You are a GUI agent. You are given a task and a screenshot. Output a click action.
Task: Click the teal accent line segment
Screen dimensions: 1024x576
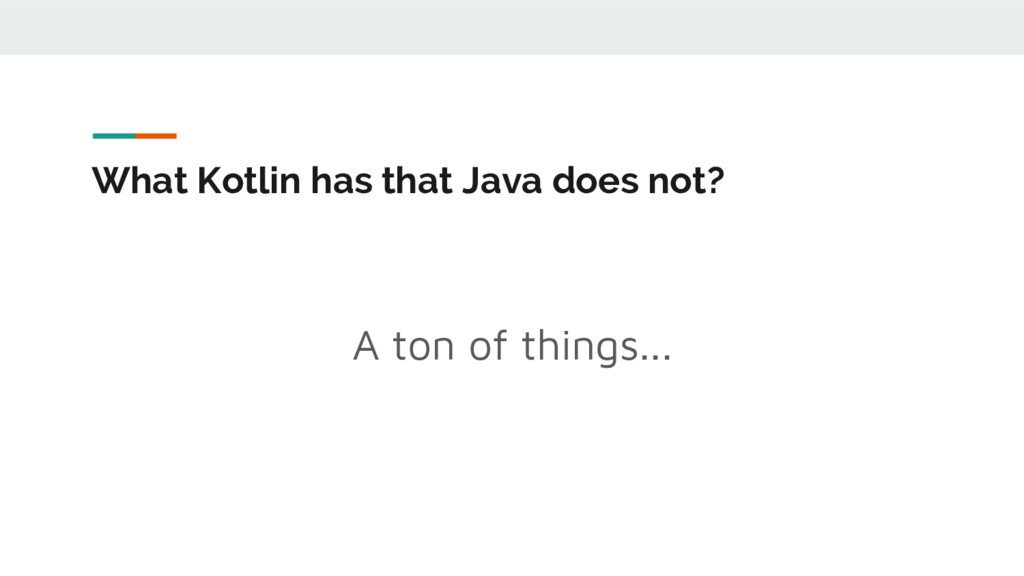(114, 135)
